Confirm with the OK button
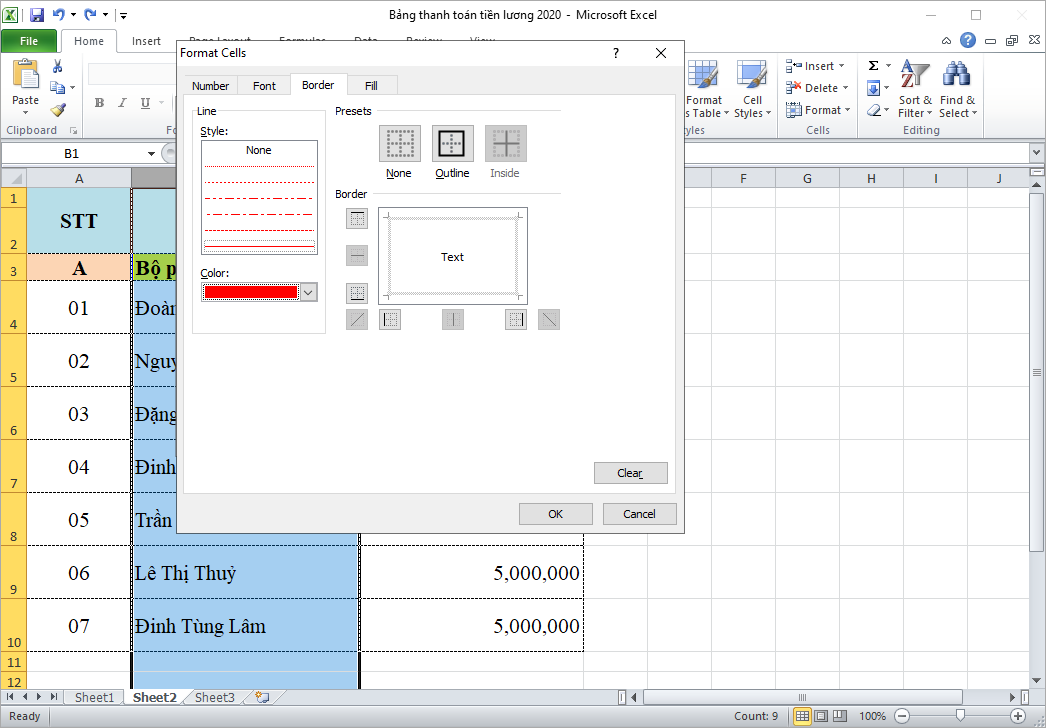1046x728 pixels. pyautogui.click(x=555, y=513)
